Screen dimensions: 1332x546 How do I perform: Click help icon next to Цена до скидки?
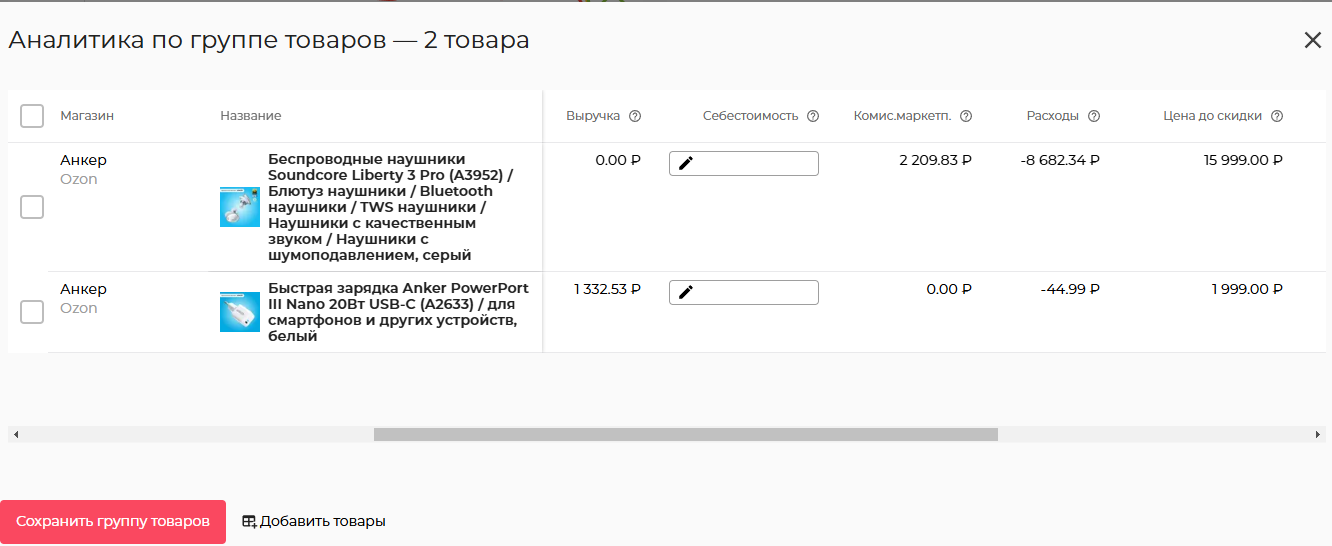coord(1277,116)
